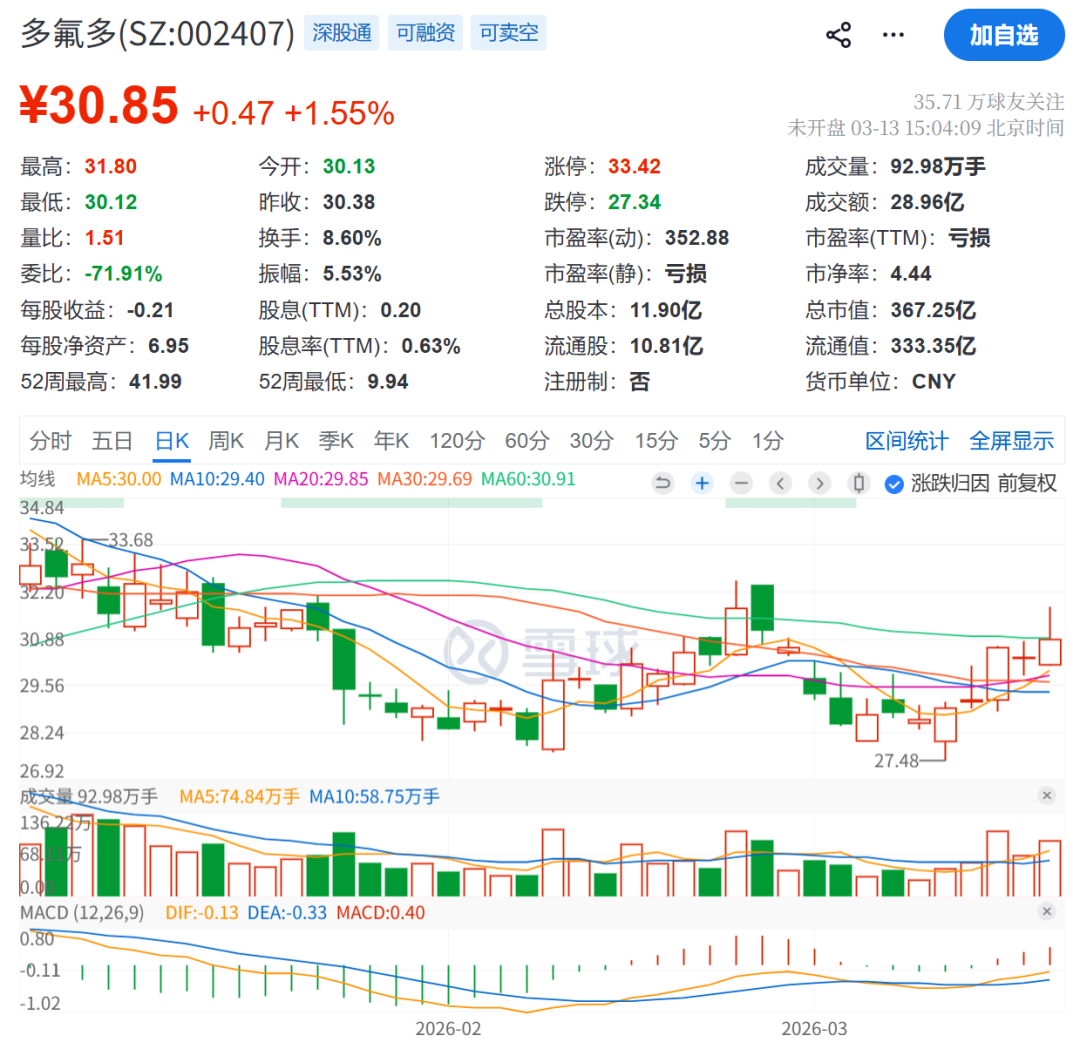Open 全屏显示 fullscreen view
This screenshot has height=1056, width=1080.
point(1011,440)
